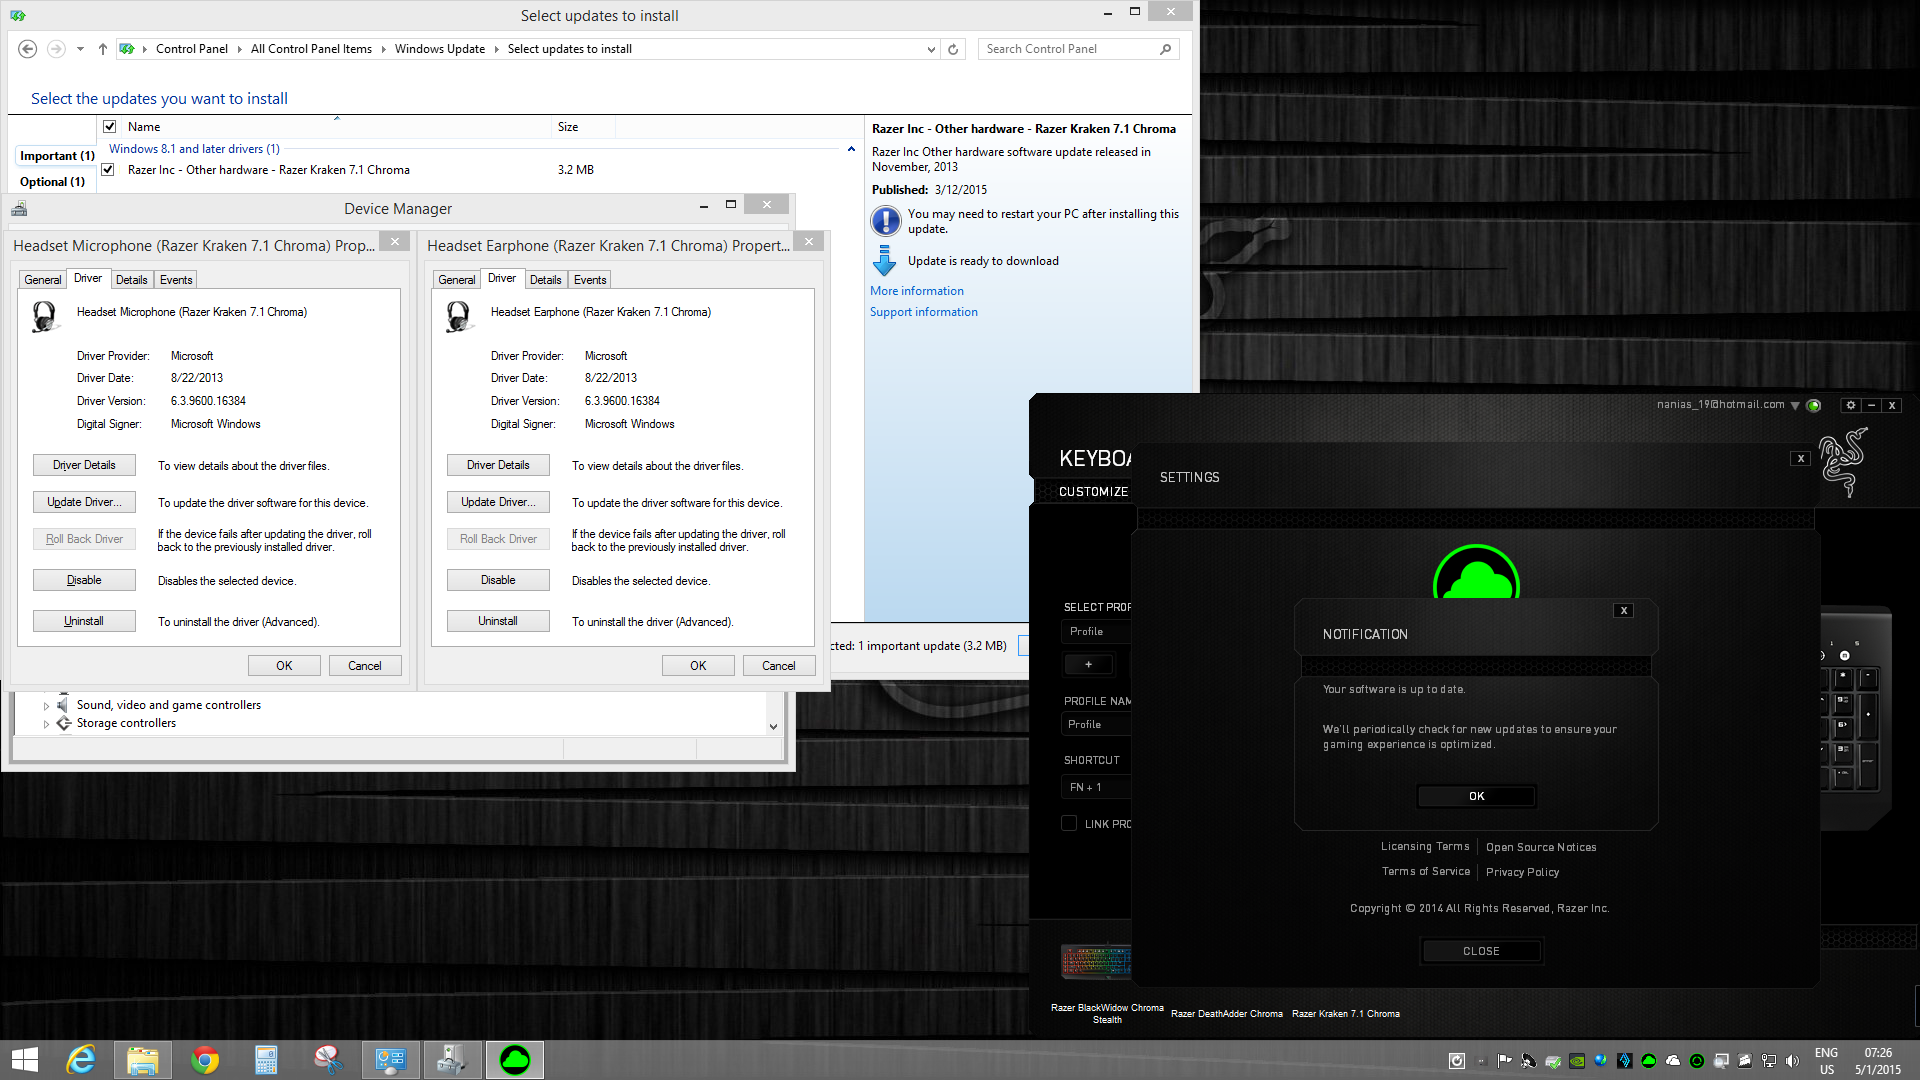Click Update Driver in Headset Microphone properties
Screen dimensions: 1920x1080
click(84, 502)
